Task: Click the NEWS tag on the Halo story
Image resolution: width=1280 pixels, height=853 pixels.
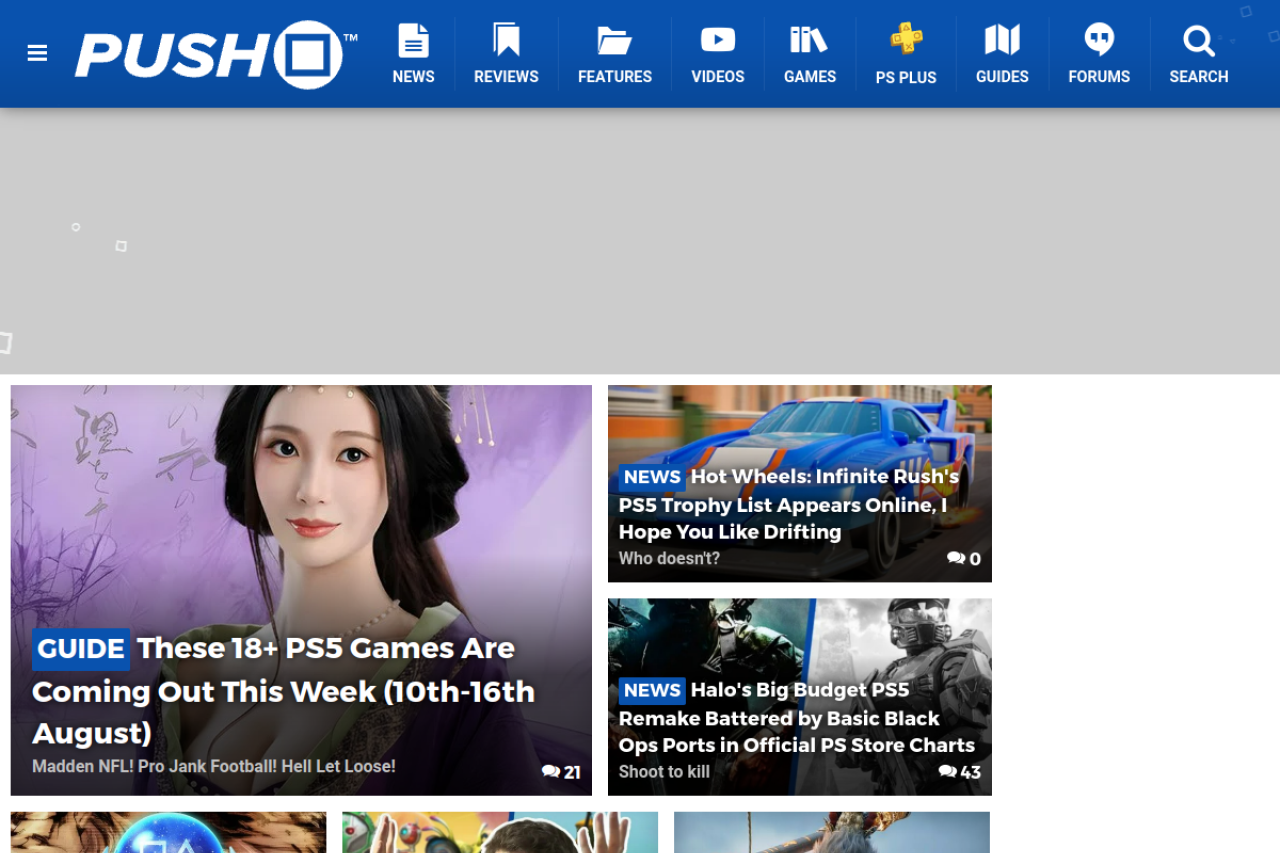Action: coord(652,690)
